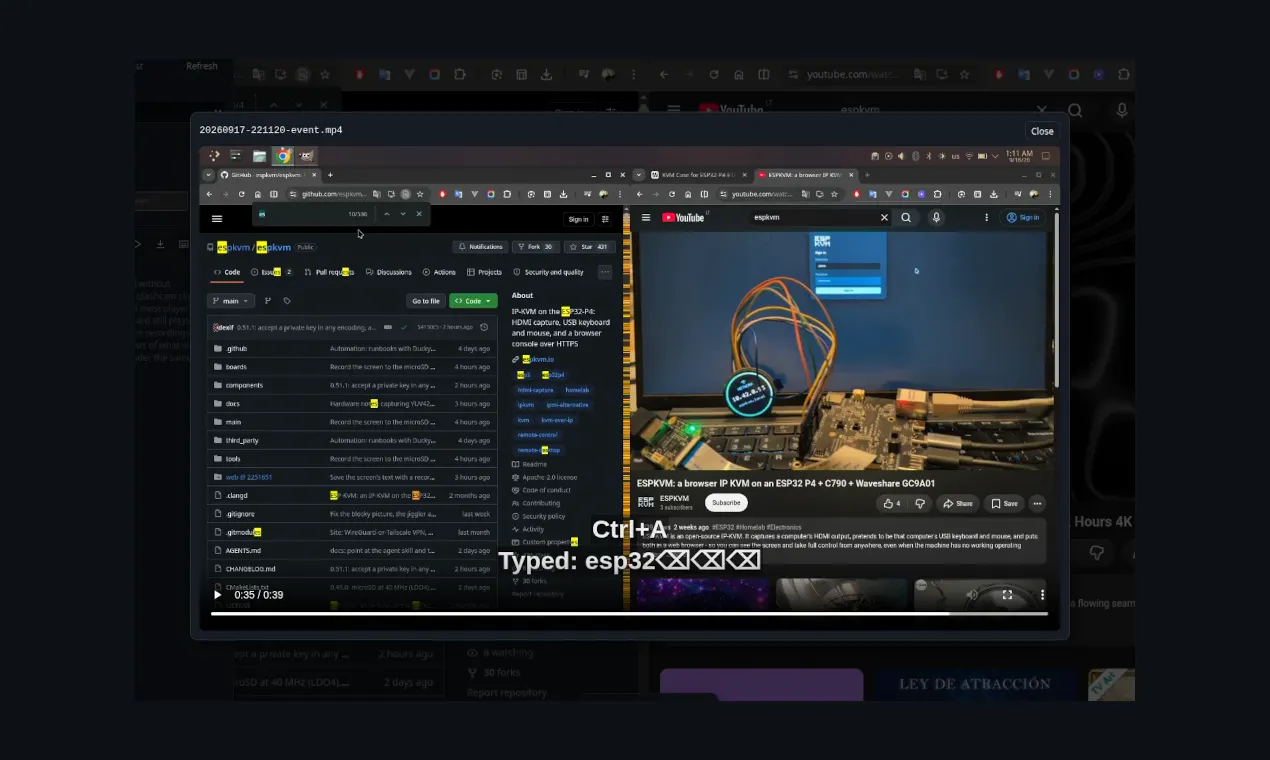Click the YouTube voice search microphone
The height and width of the screenshot is (760, 1270).
(x=936, y=217)
